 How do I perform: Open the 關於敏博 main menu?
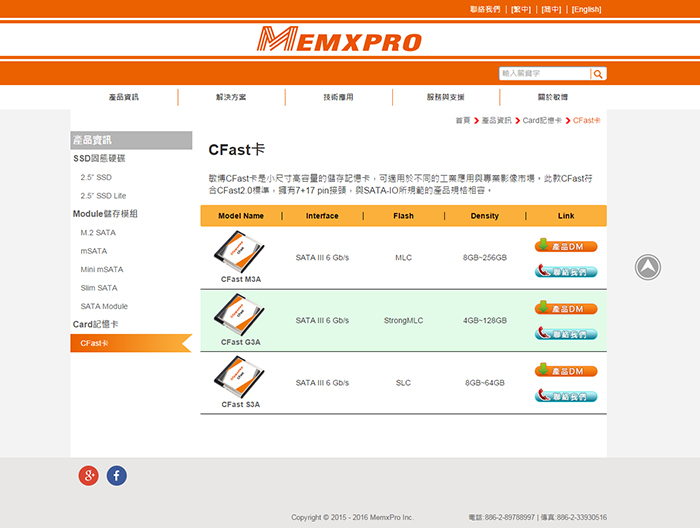coord(553,97)
